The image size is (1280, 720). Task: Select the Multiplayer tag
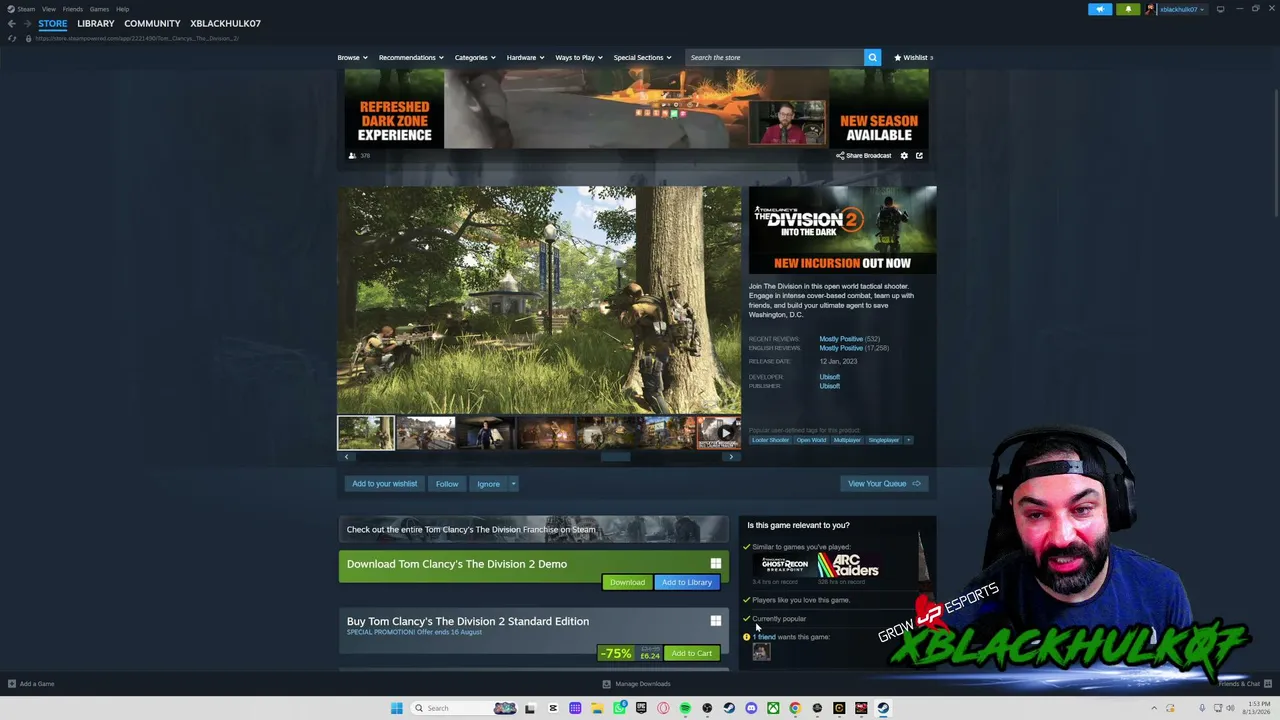pyautogui.click(x=847, y=440)
